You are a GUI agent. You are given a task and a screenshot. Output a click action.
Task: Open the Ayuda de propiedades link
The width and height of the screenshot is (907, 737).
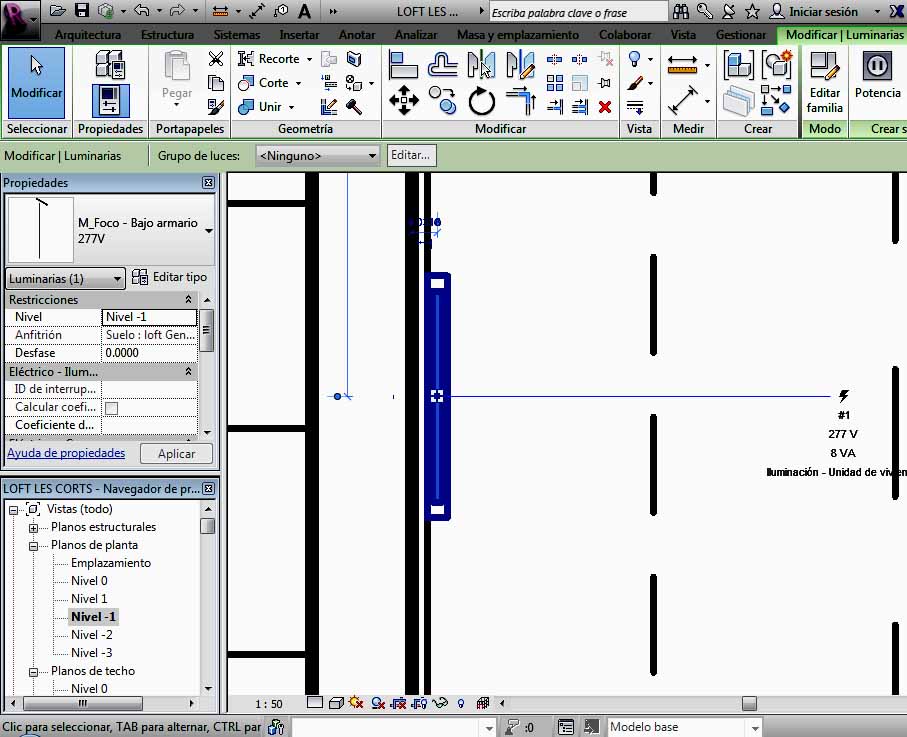click(x=66, y=453)
